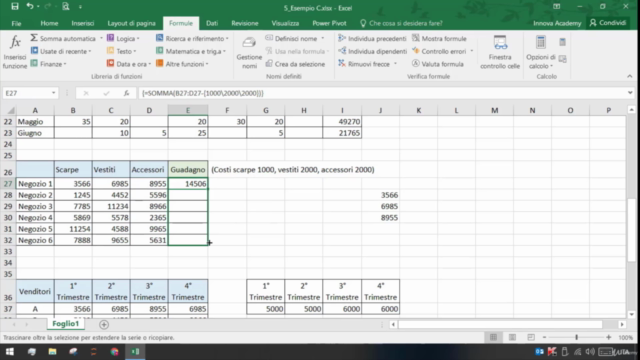Screen dimensions: 640x360
Task: Click the fx insert function icon in formula bar
Action: (127, 93)
